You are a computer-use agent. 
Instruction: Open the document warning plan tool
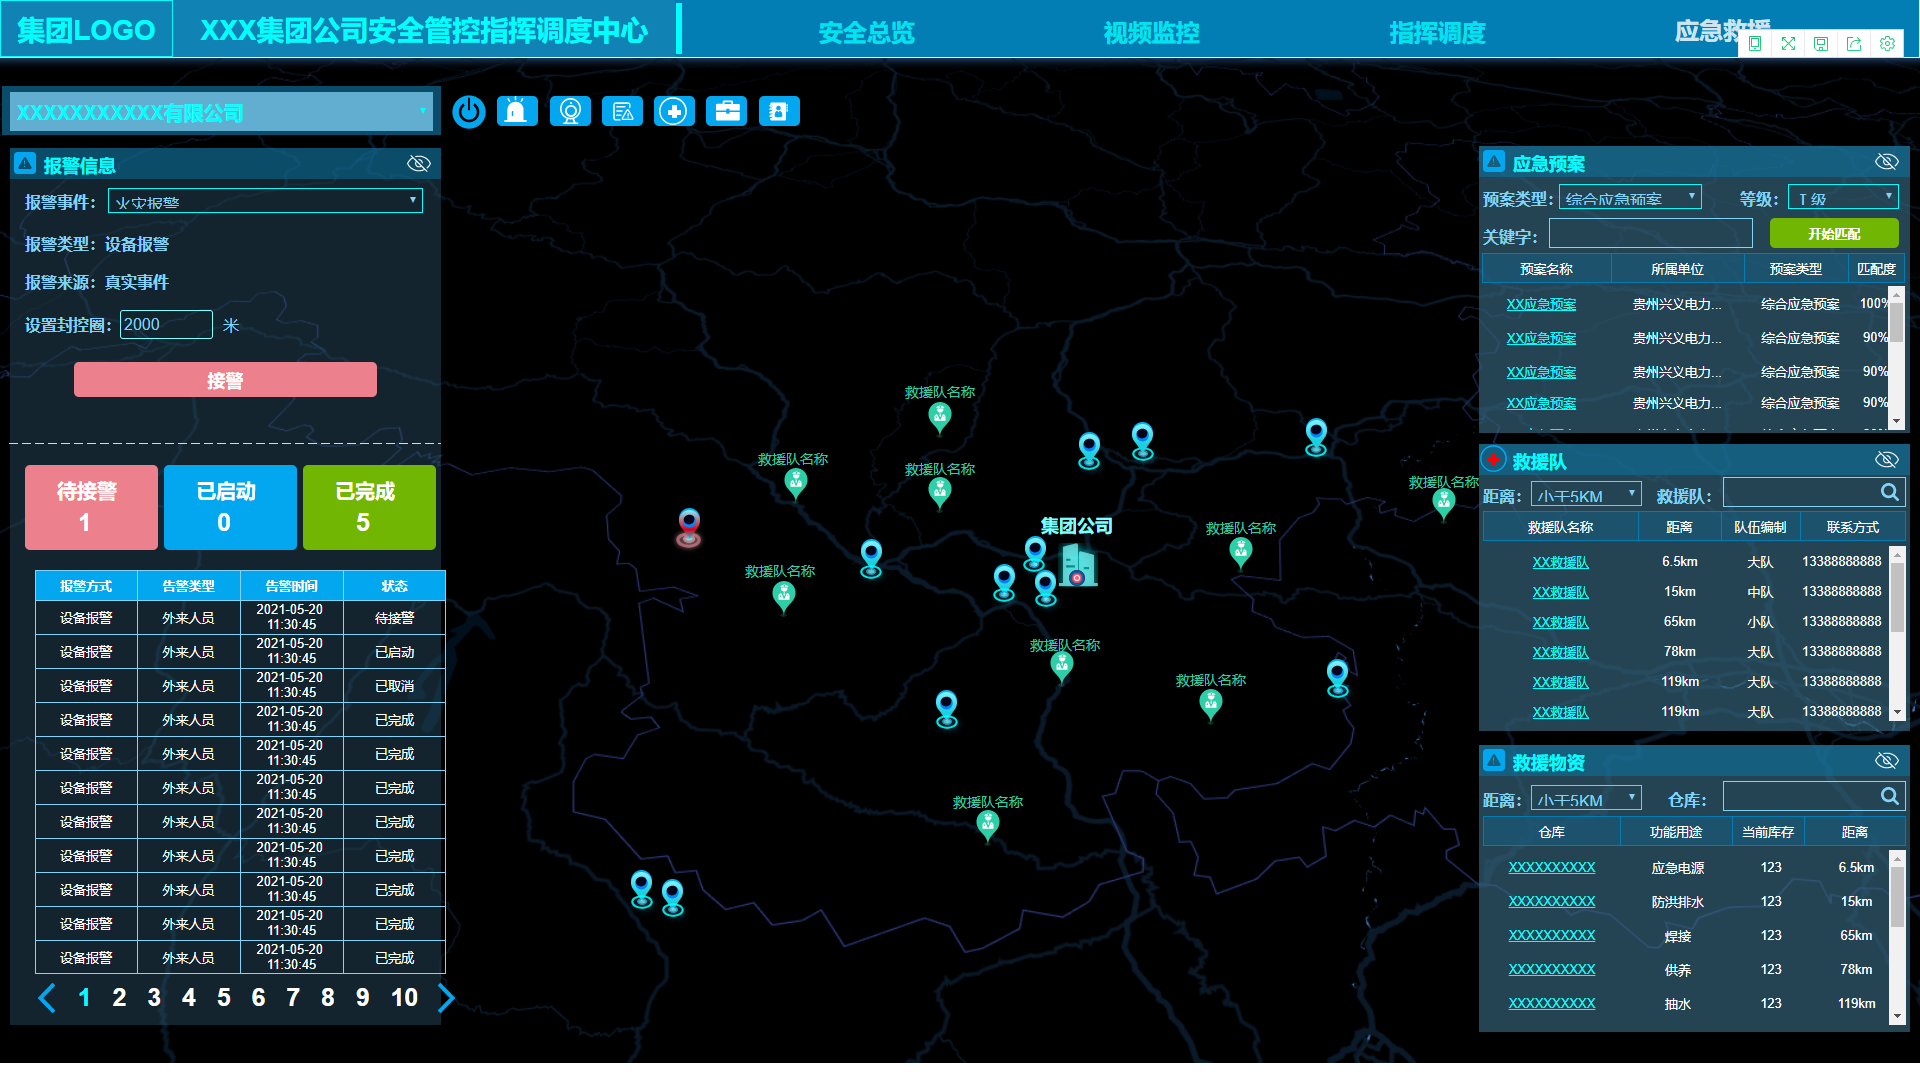point(623,111)
